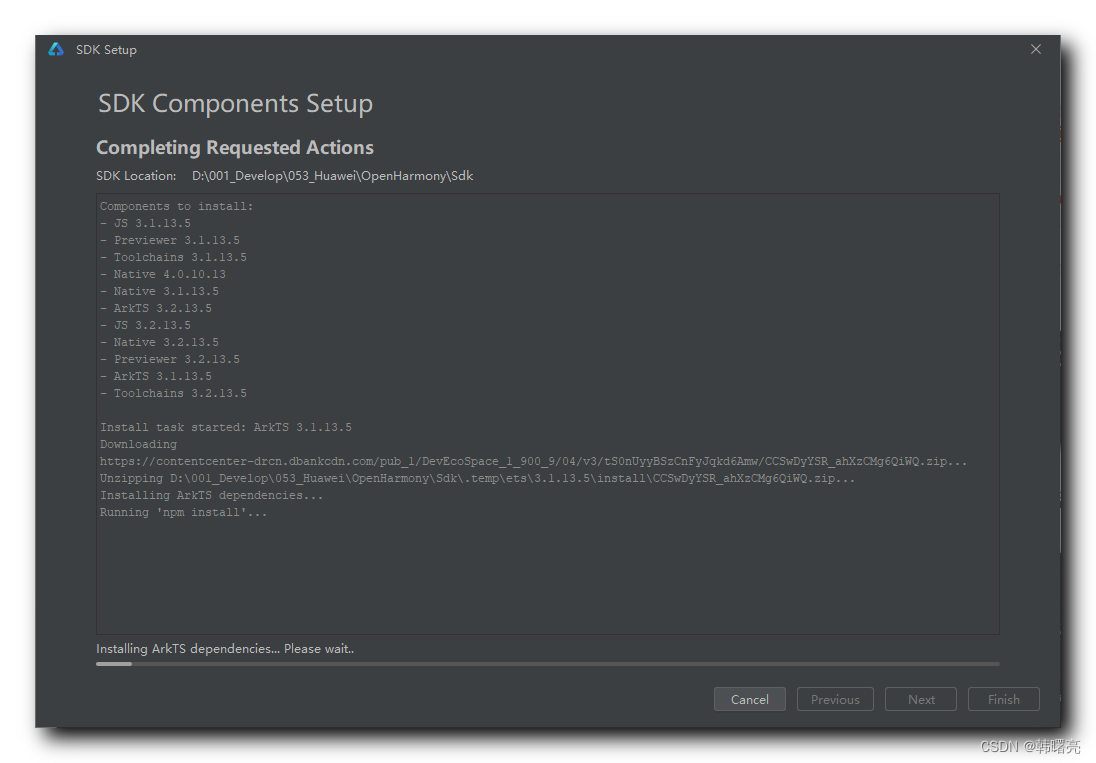Click the contentcenter download URL in the log

coord(533,462)
